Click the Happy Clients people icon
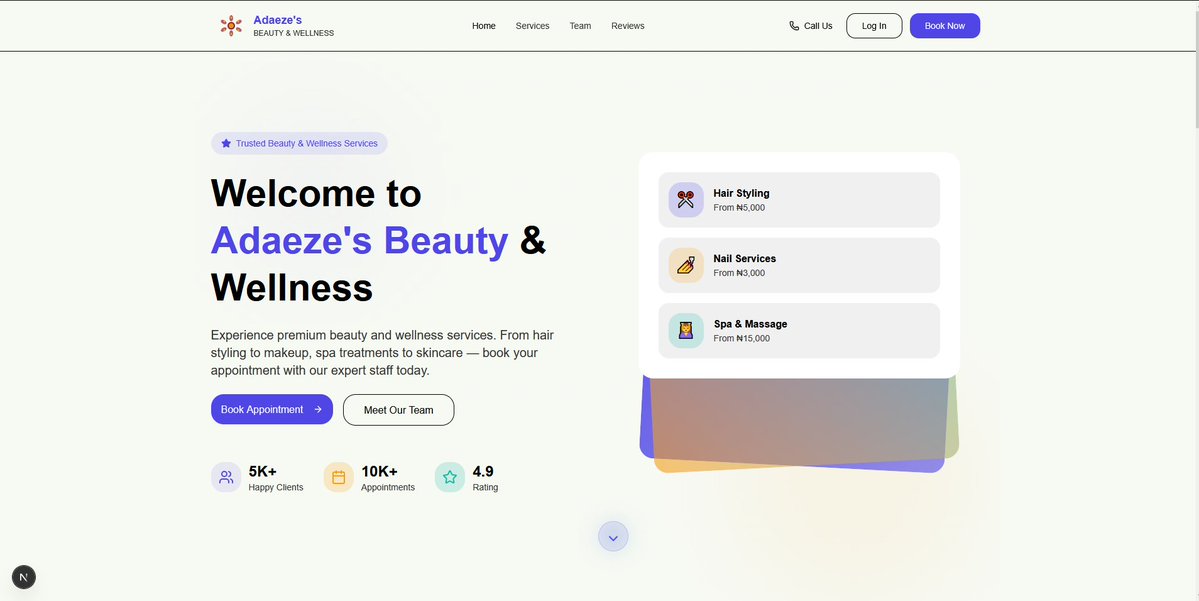The height and width of the screenshot is (601, 1199). (x=226, y=477)
